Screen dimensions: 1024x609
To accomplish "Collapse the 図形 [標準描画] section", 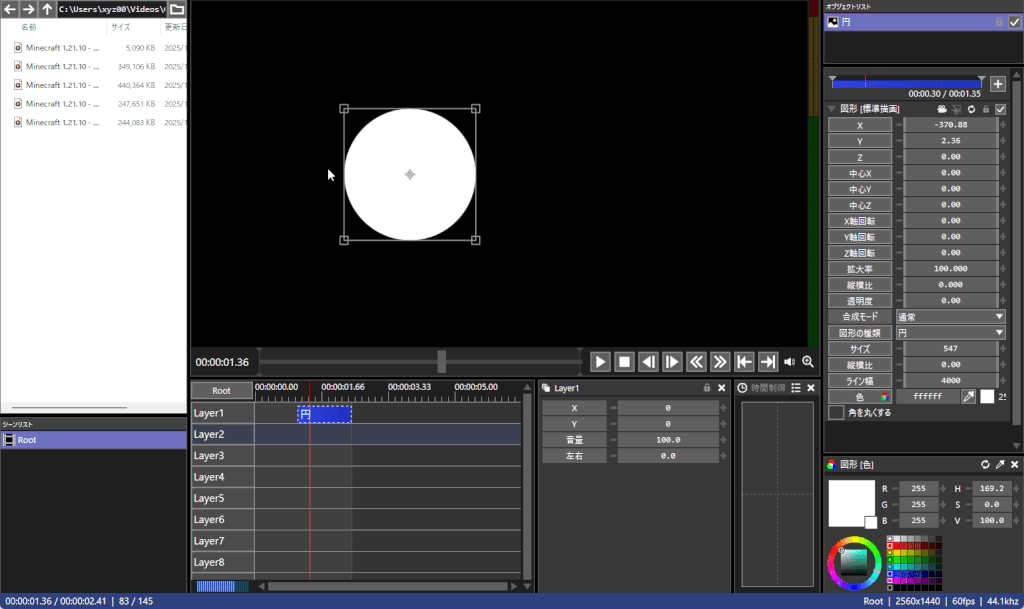I will 832,109.
